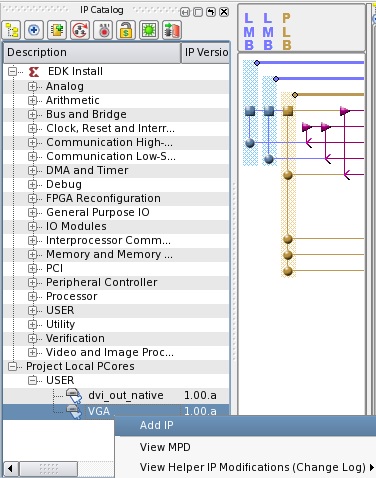Select the VGA tree row
Viewport: 376px width, 478px height.
116,411
